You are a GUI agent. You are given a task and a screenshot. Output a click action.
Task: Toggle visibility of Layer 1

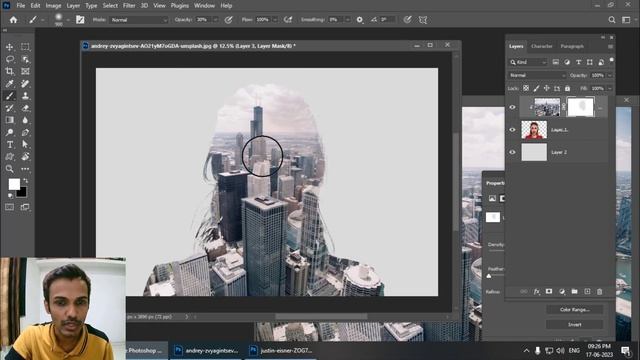(x=512, y=130)
